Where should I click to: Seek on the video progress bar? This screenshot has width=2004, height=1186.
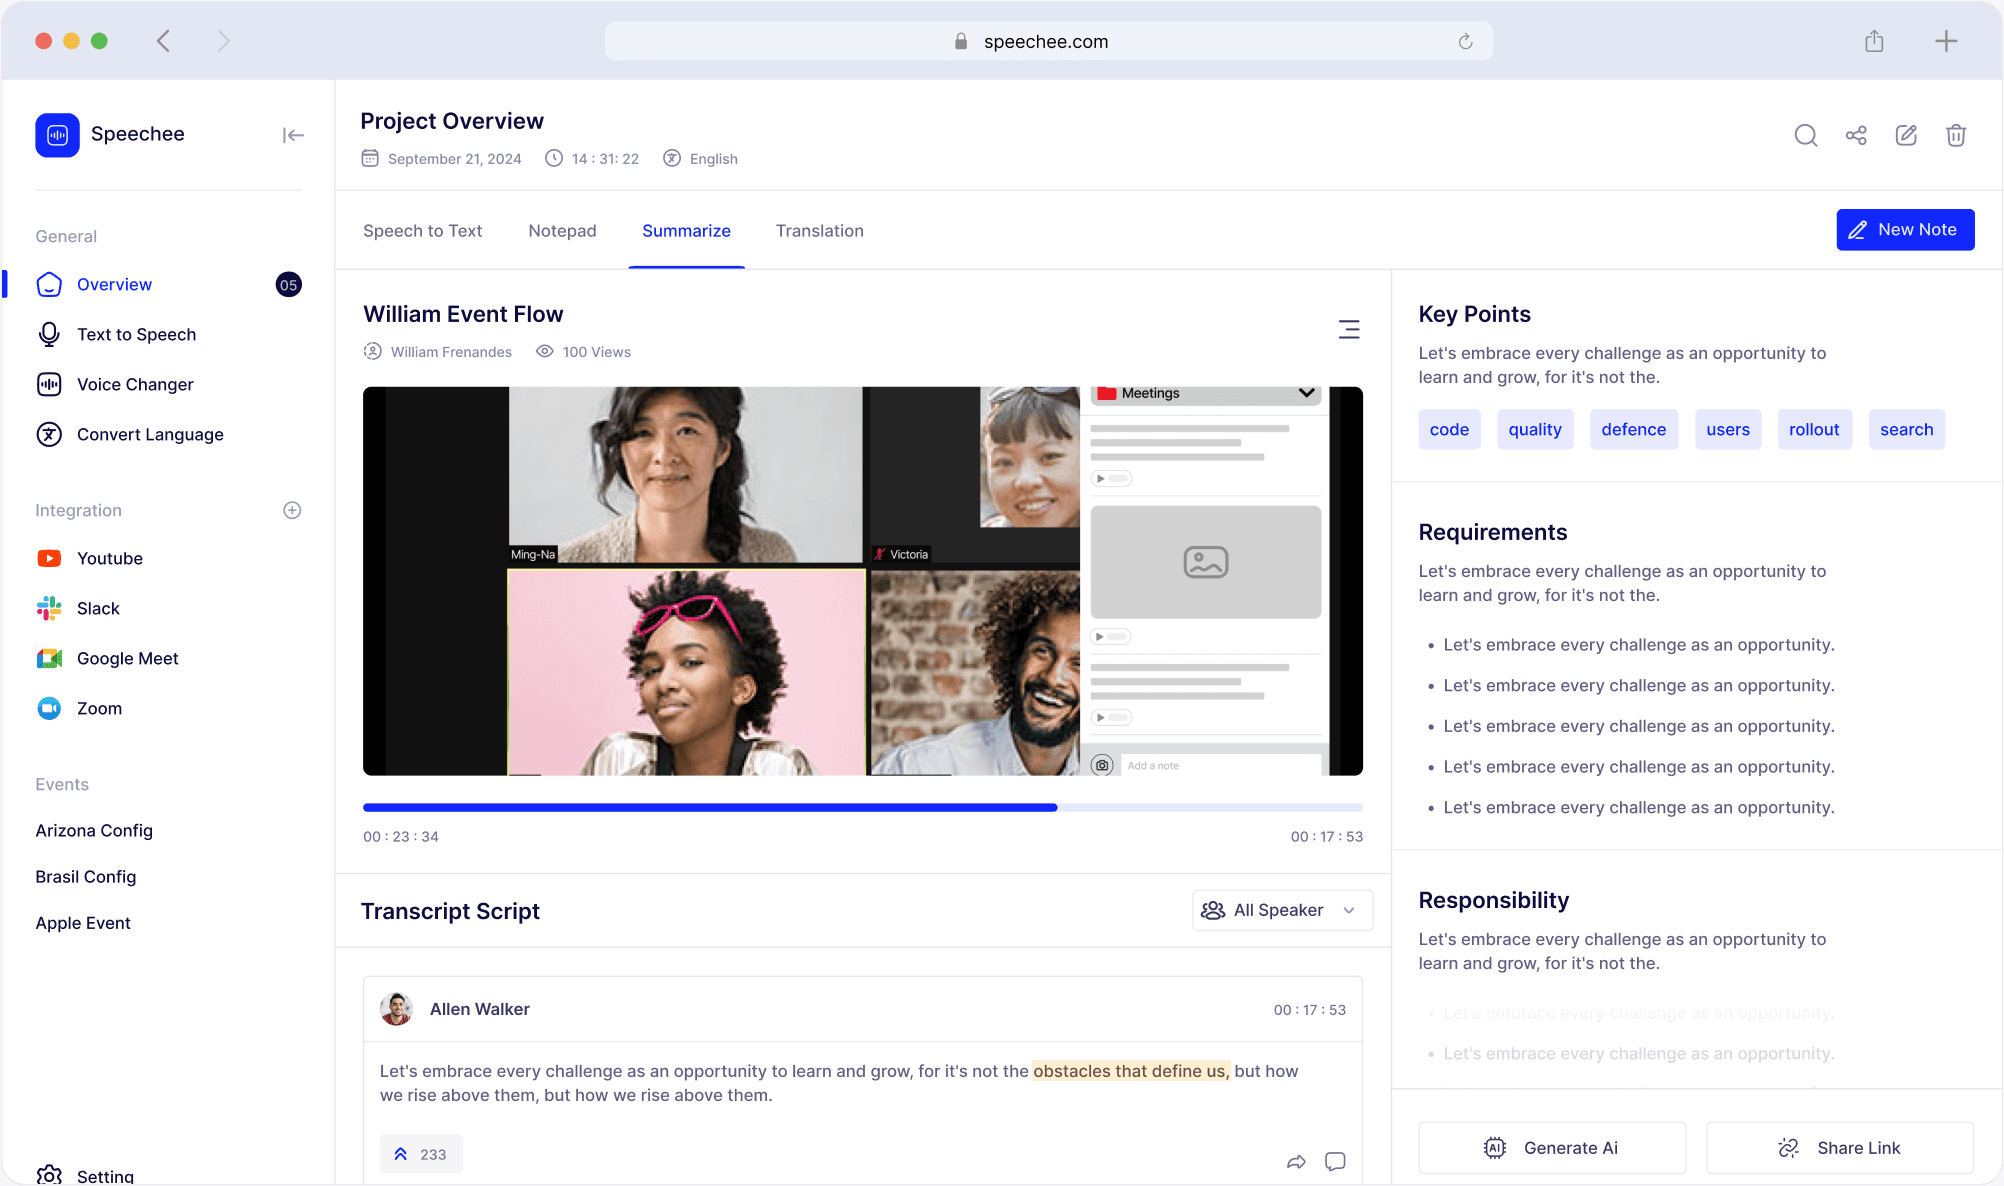862,807
